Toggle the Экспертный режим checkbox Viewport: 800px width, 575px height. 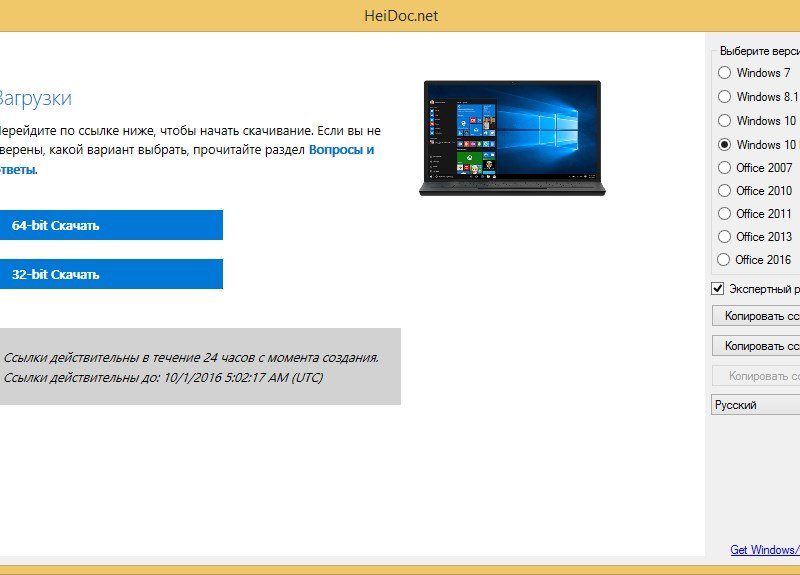click(717, 288)
